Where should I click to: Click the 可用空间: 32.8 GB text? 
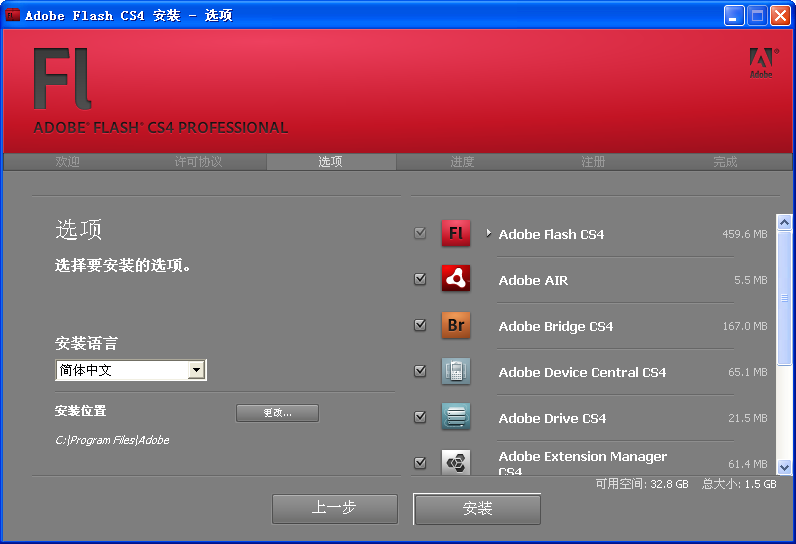click(x=642, y=484)
